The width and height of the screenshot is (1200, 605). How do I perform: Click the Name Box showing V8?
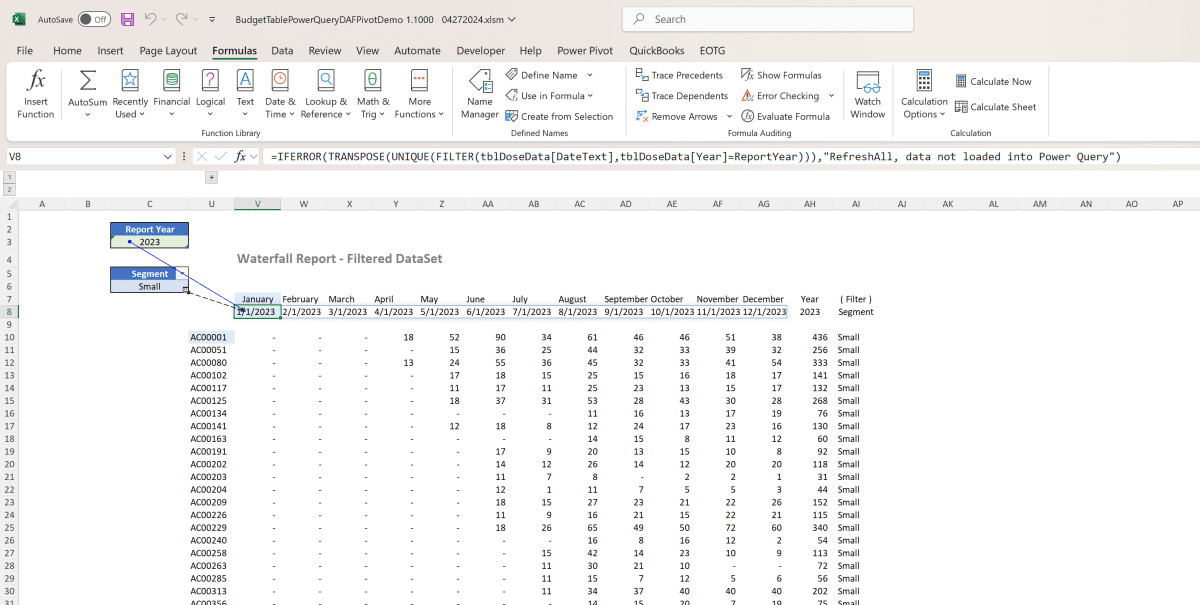click(x=88, y=156)
